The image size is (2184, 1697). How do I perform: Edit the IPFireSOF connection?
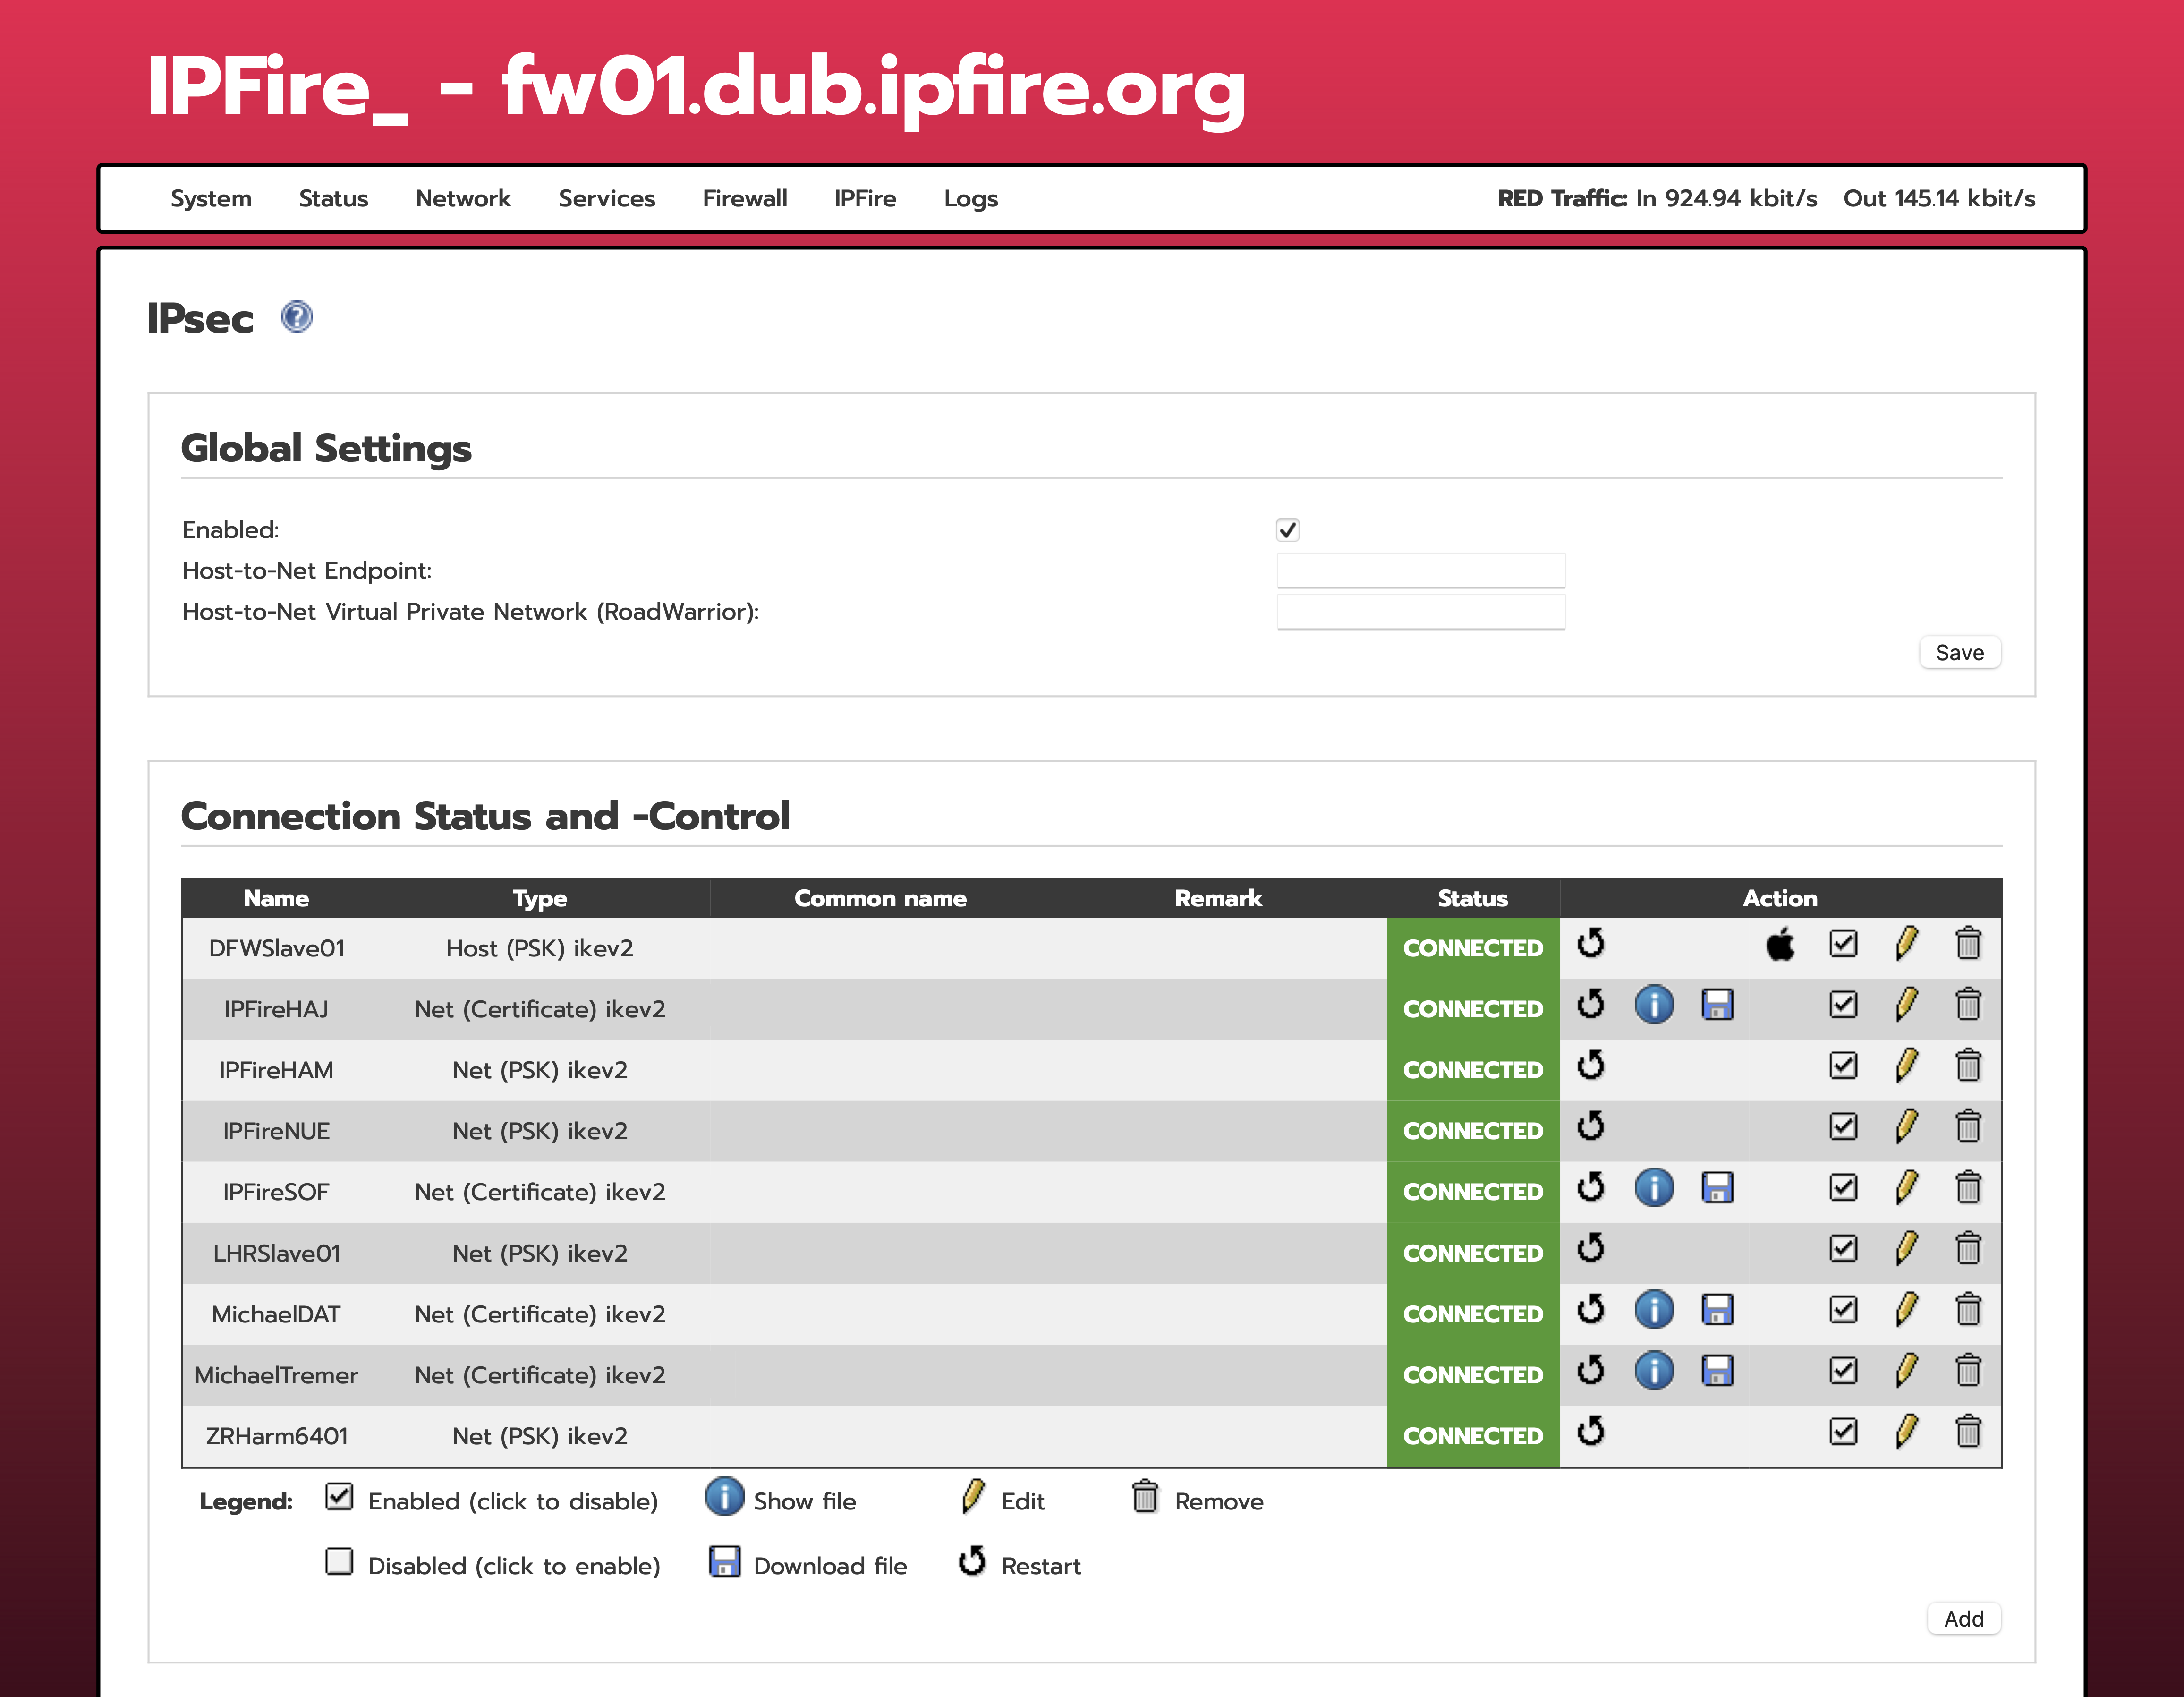[1906, 1187]
